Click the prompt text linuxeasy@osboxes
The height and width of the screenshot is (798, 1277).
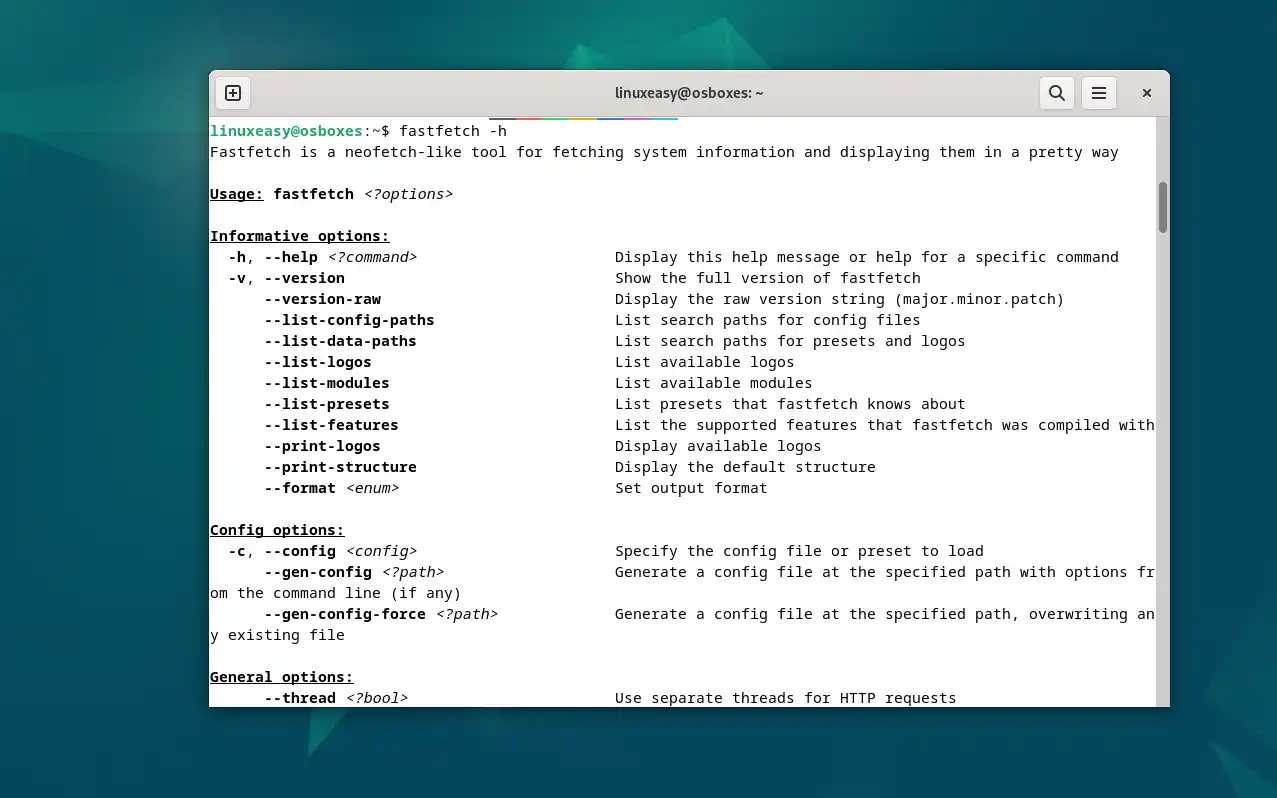[x=286, y=131]
